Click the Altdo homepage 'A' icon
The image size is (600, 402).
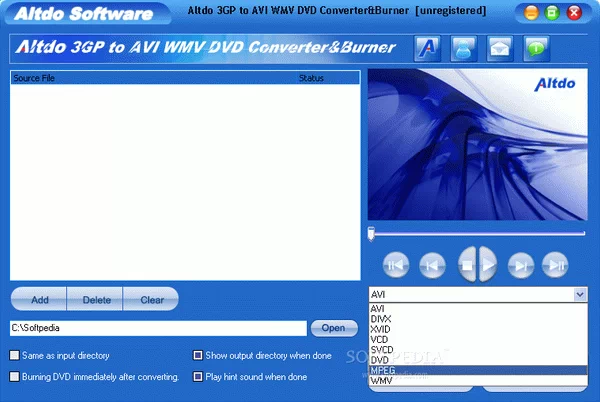tap(425, 47)
